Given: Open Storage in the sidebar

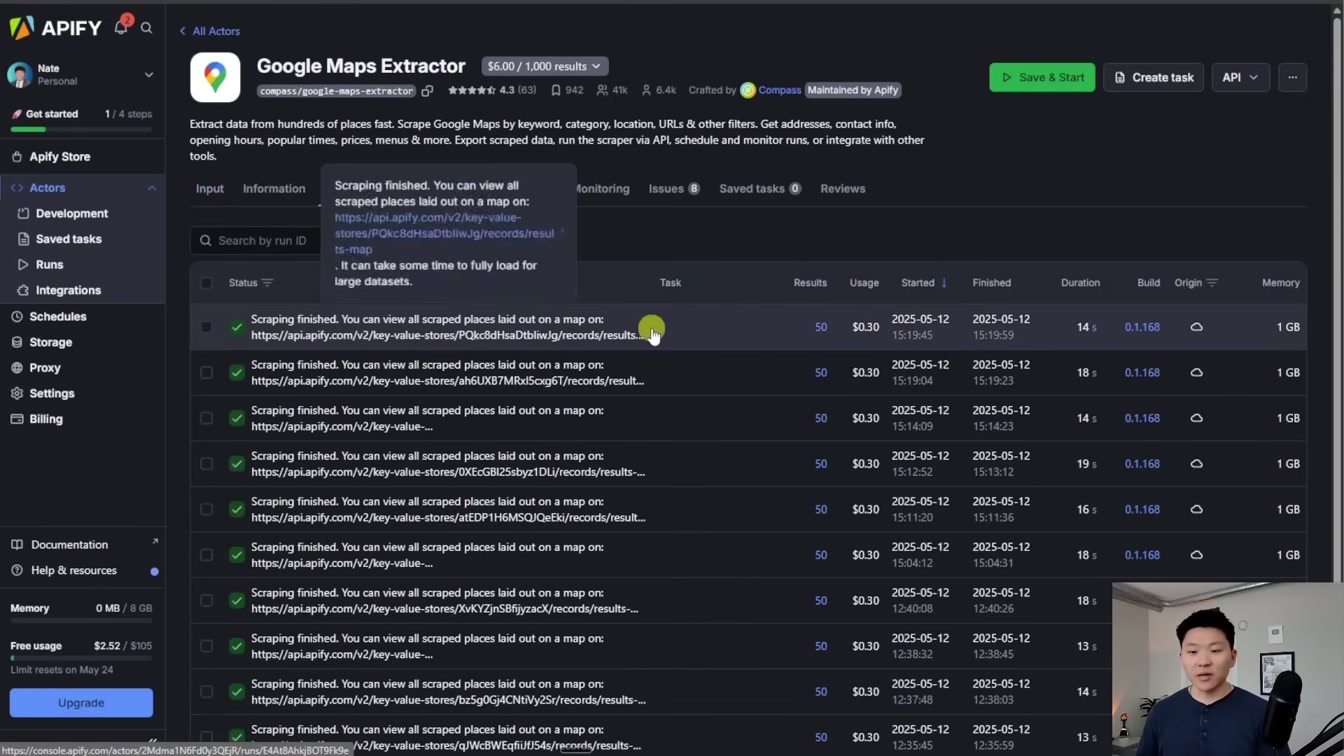Looking at the screenshot, I should coord(50,342).
